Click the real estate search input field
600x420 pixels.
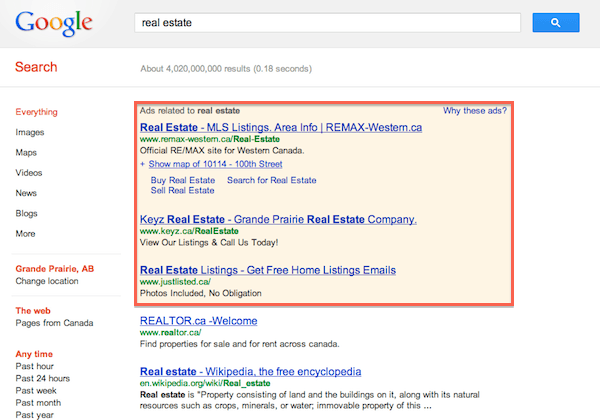(x=327, y=22)
